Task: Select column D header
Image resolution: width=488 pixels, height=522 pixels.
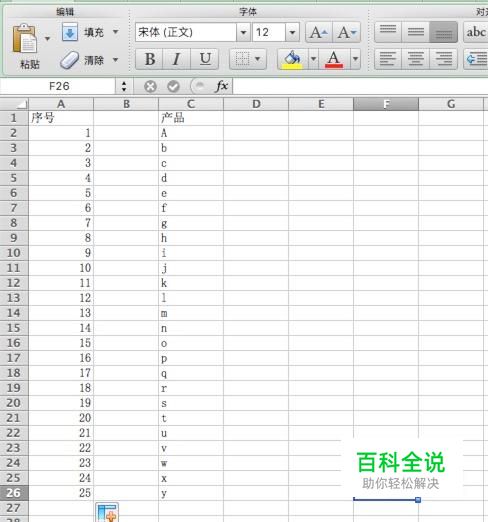Action: click(x=256, y=104)
